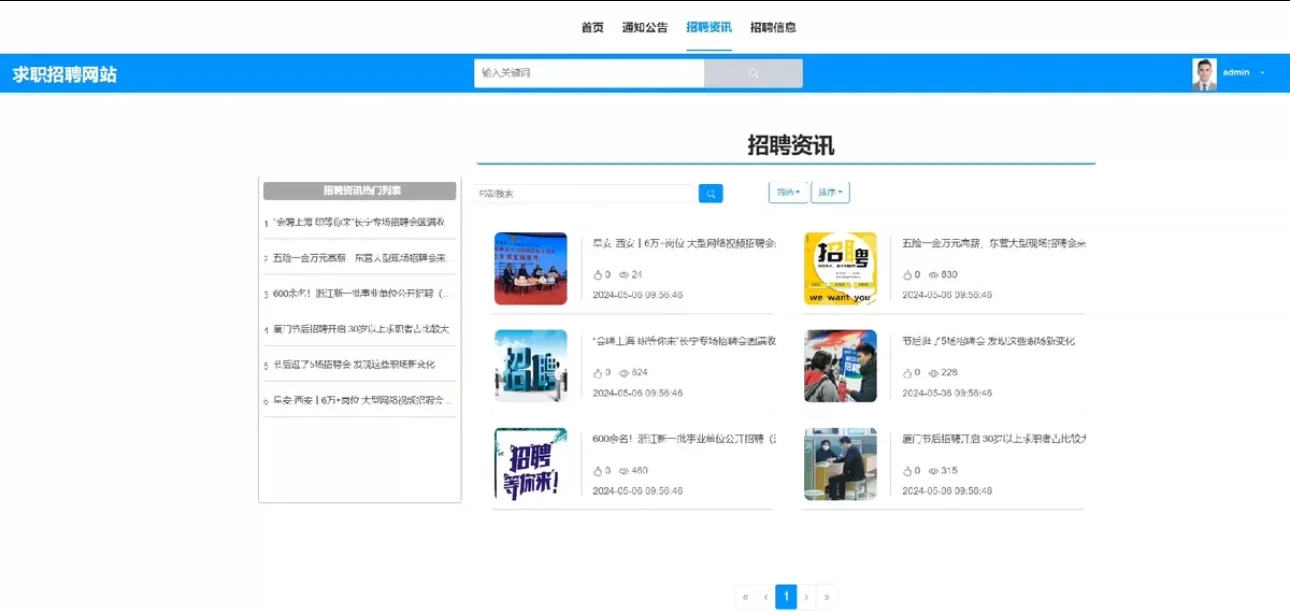Screen dimensions: 1290x611
Task: Select page 1 in the pagination bar
Action: click(787, 596)
